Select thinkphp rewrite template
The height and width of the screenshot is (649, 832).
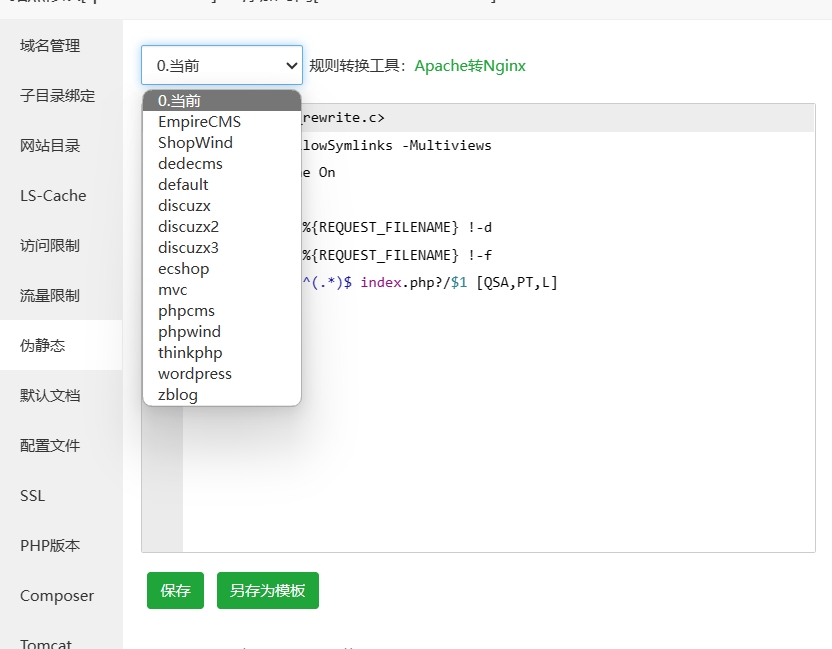pyautogui.click(x=222, y=353)
